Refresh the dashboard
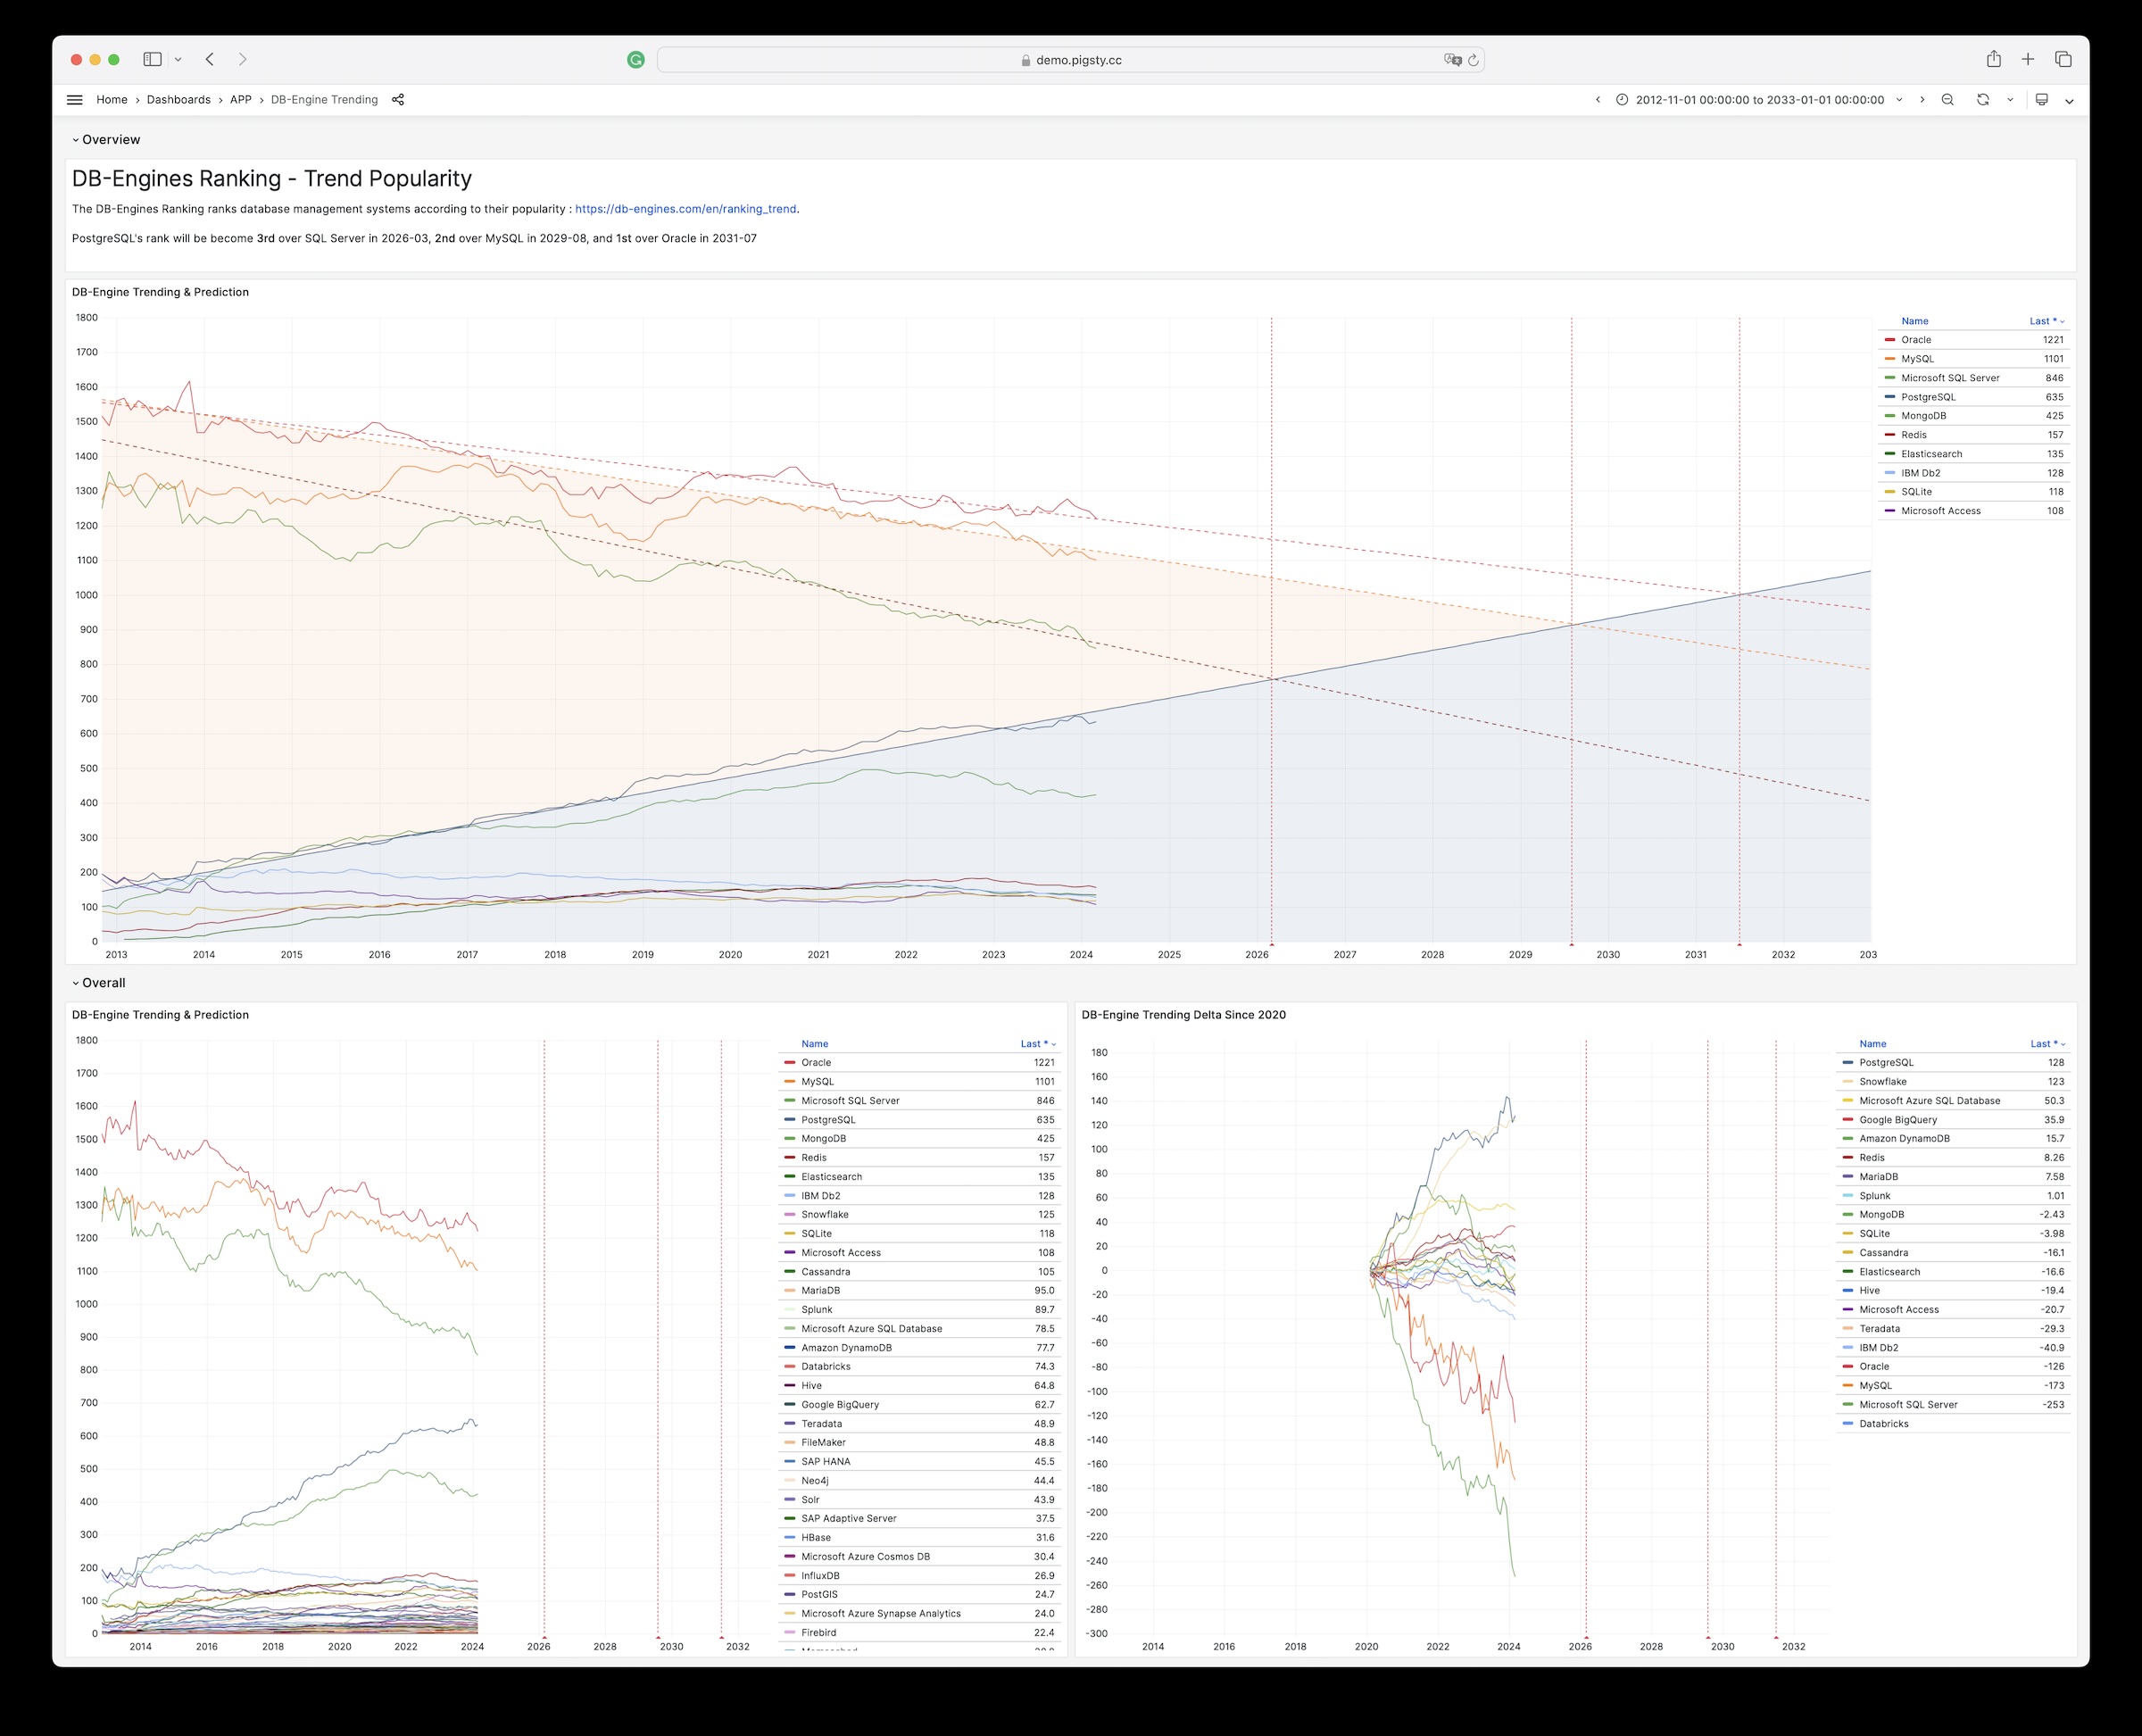This screenshot has width=2142, height=1736. coord(1982,100)
